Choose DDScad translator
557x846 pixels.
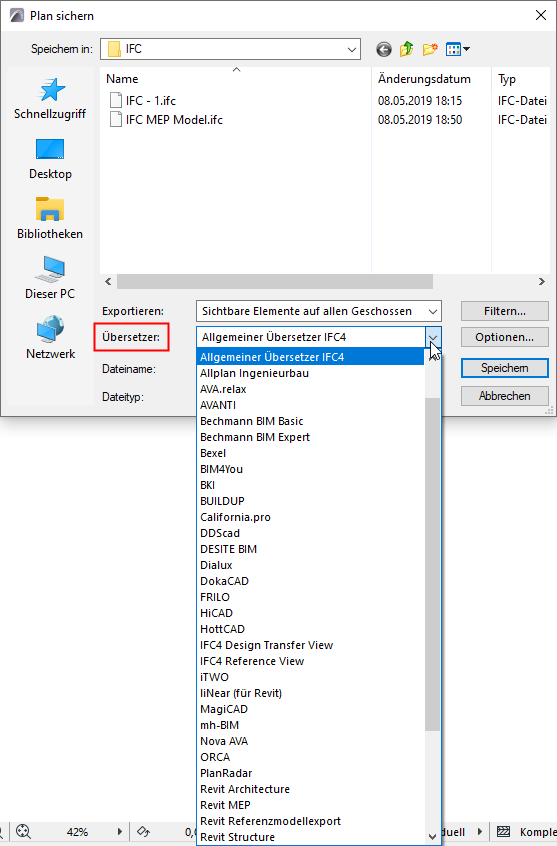point(311,533)
